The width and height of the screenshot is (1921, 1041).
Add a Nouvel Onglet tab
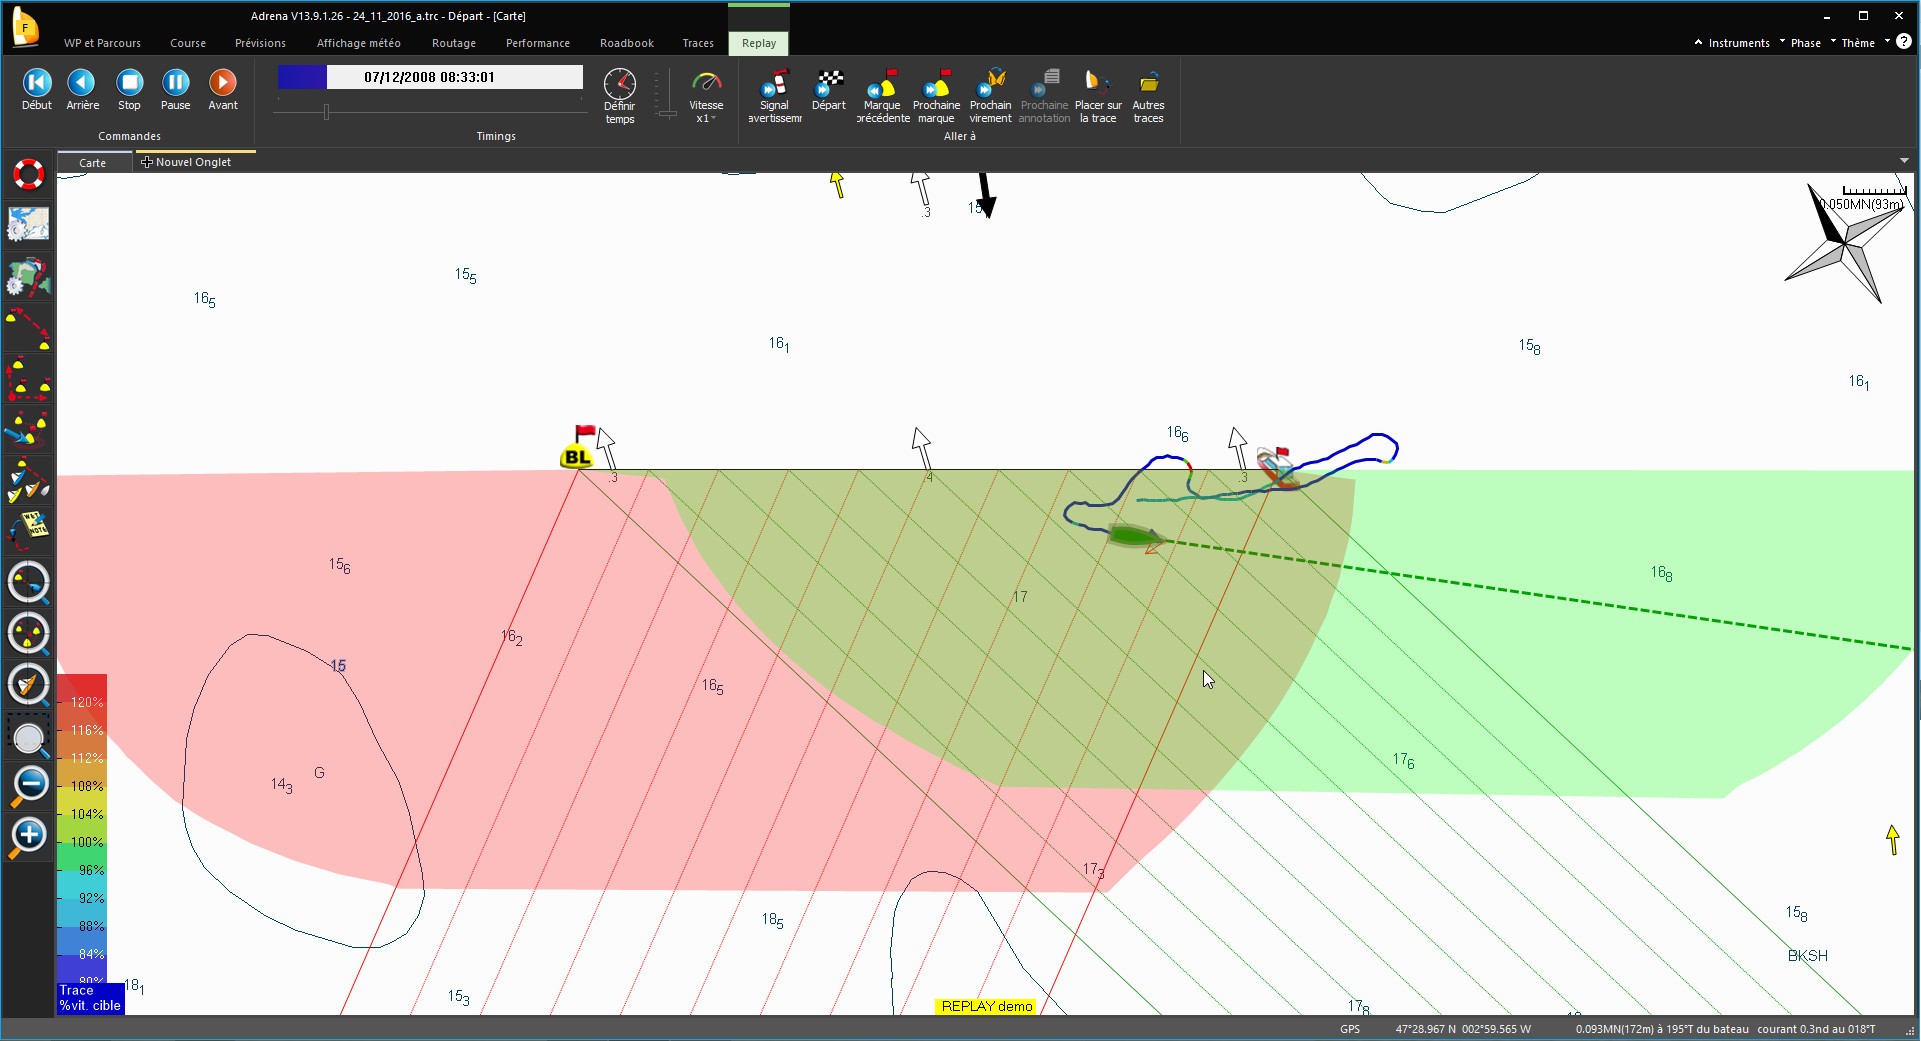pyautogui.click(x=187, y=162)
